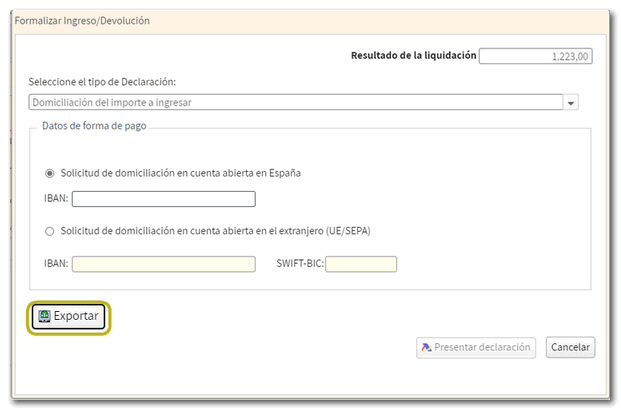The image size is (621, 411).
Task: Click the Exportar spreadsheet icon
Action: 44,317
